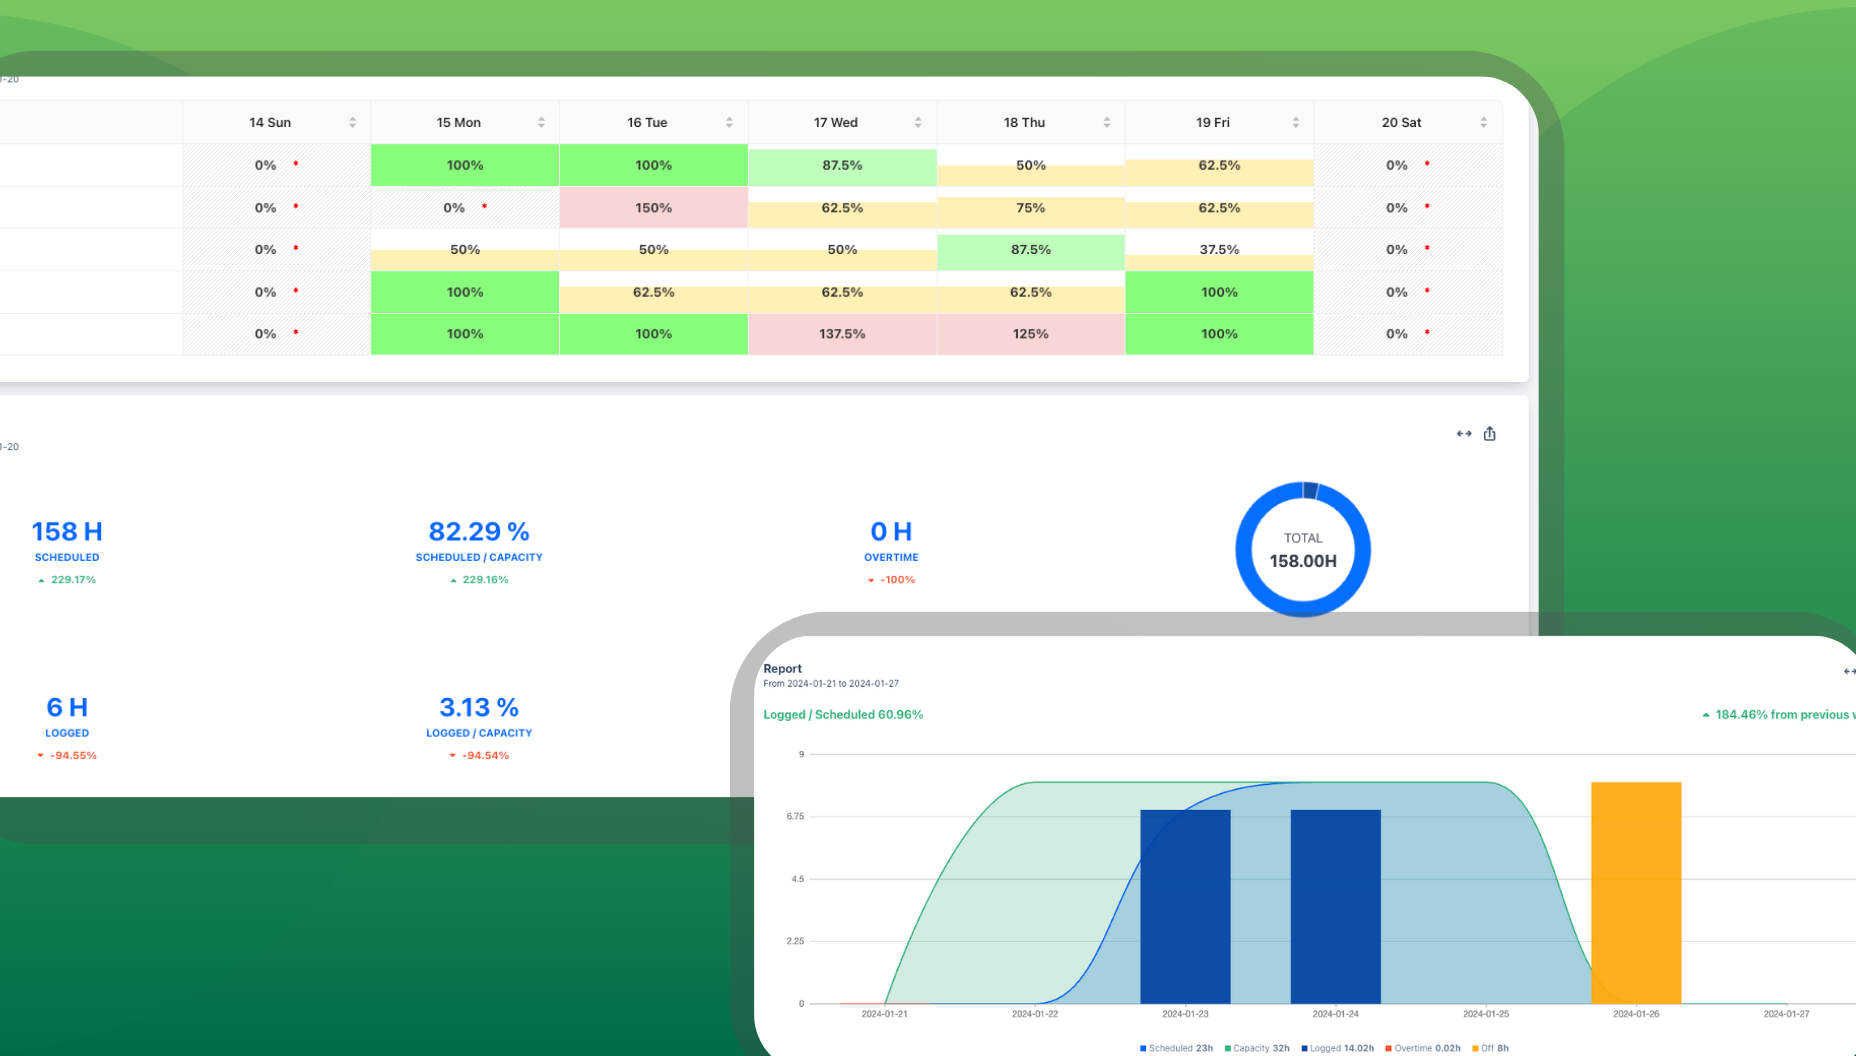
Task: Expand the summary widget with the double-arrow icon
Action: (x=1464, y=433)
